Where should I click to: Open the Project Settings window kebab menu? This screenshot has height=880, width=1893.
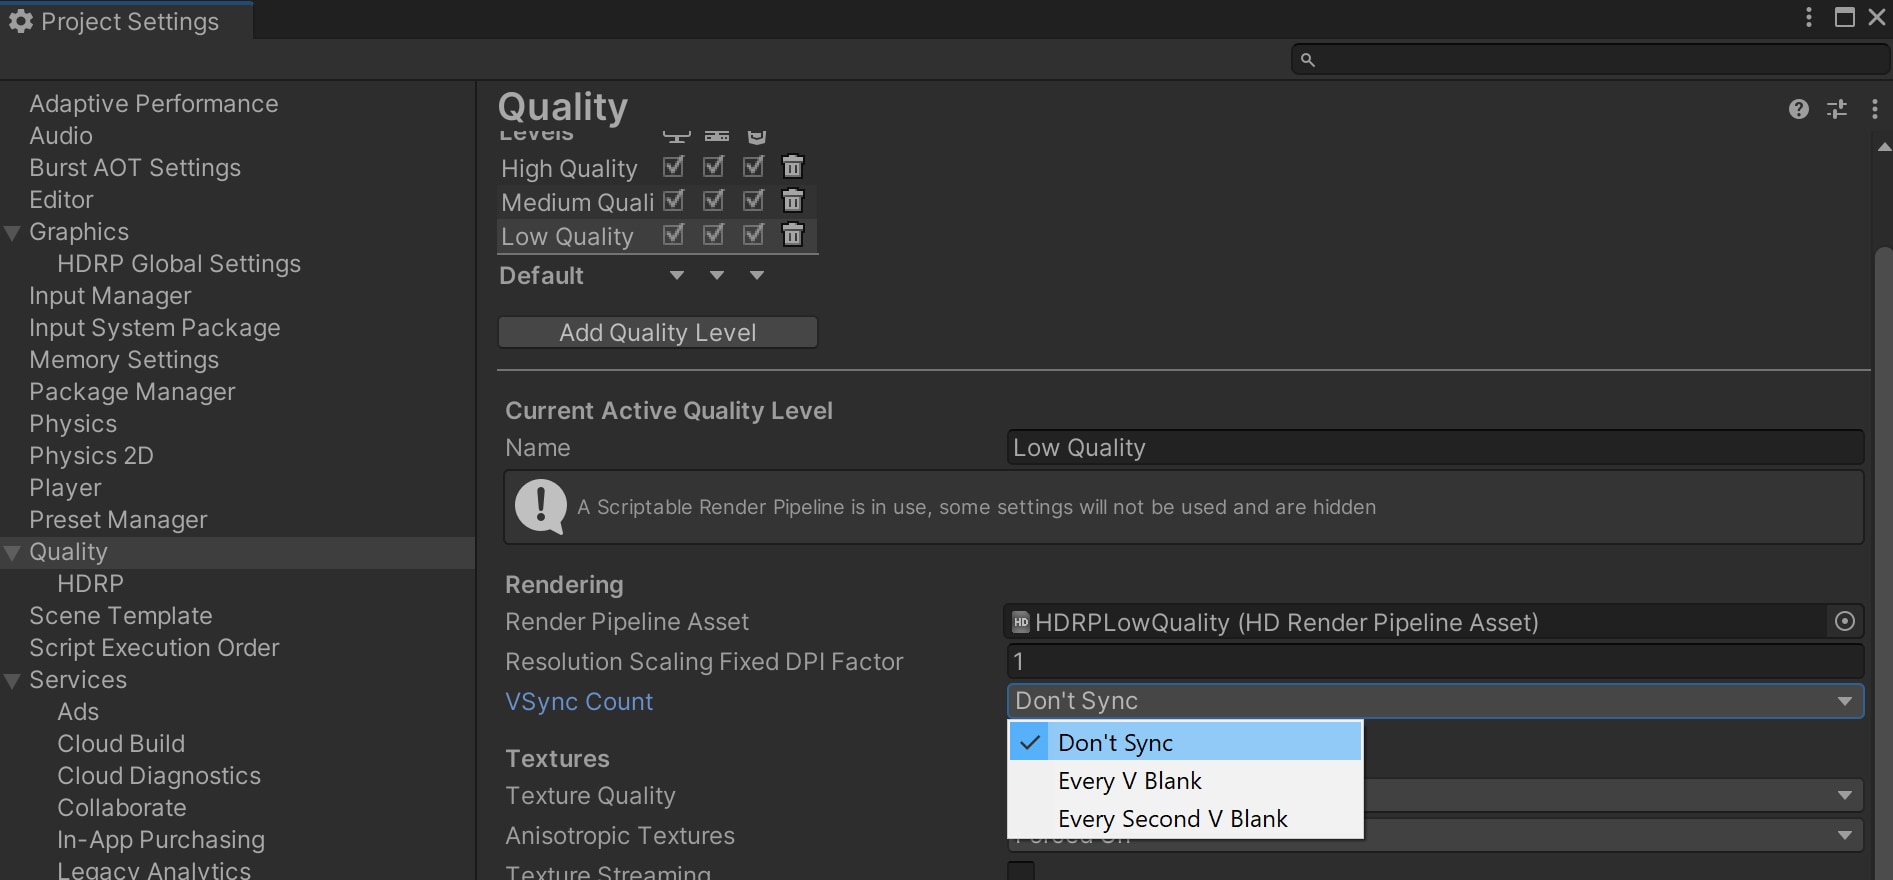click(x=1808, y=18)
